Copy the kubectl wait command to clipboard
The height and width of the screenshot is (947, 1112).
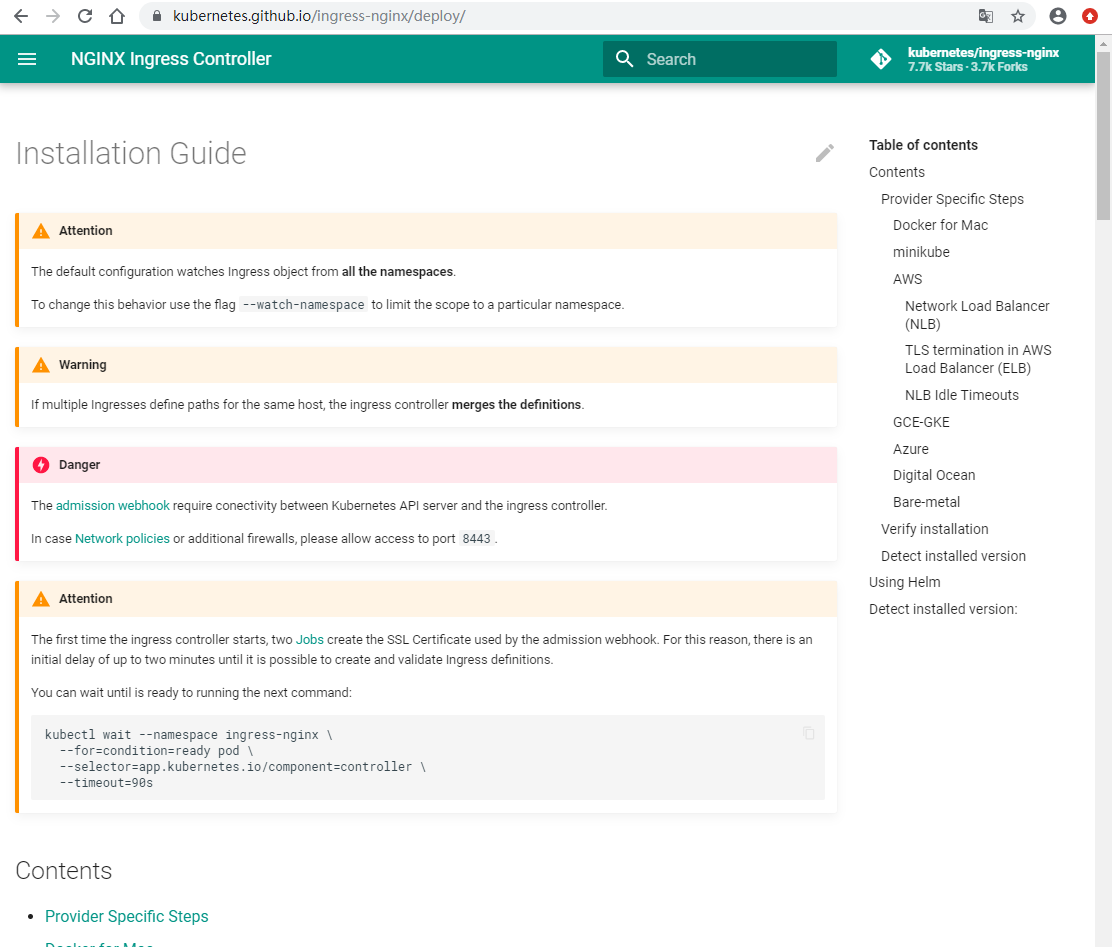(x=808, y=733)
